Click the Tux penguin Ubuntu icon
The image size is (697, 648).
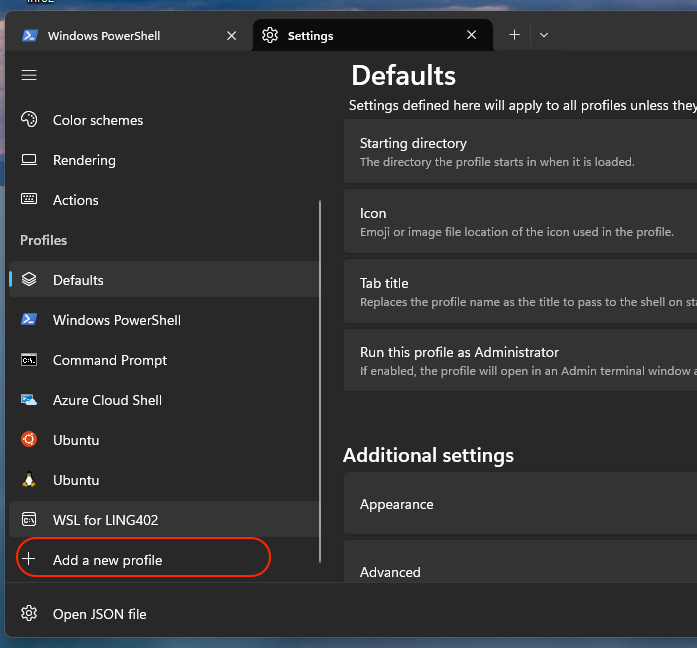pos(29,479)
